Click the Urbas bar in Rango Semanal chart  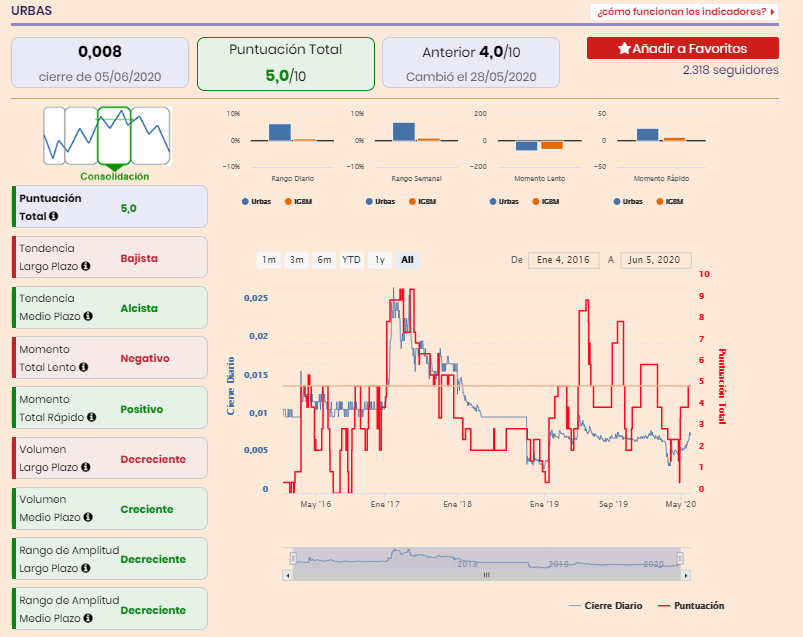coord(404,132)
